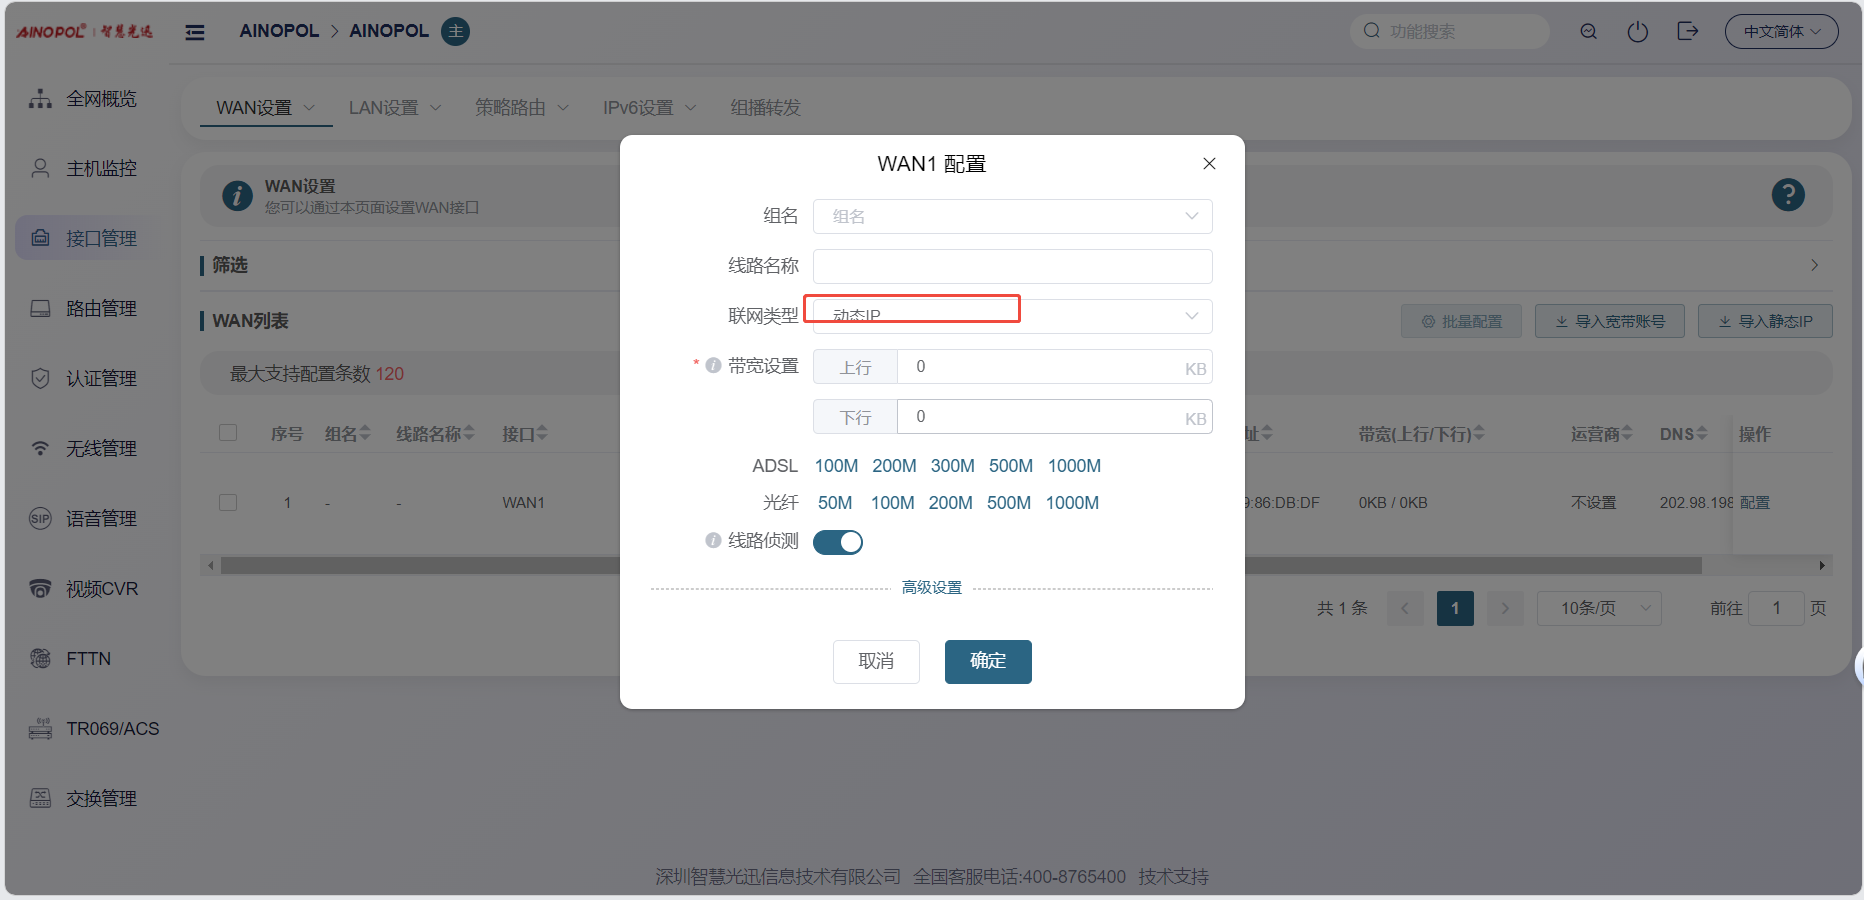
Task: Click the 确定 confirm button
Action: pos(987,661)
